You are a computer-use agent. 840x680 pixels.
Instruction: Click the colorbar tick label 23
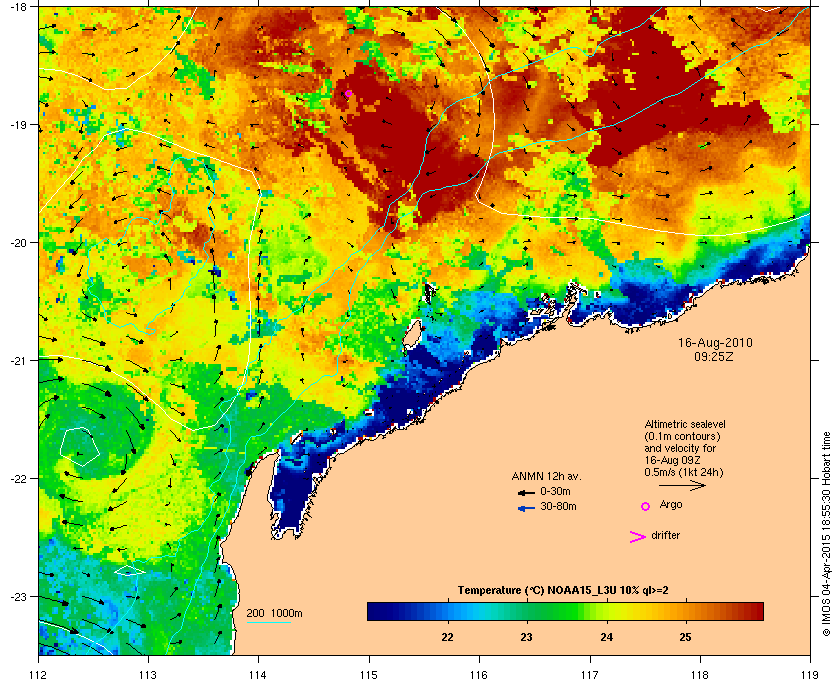[x=527, y=637]
